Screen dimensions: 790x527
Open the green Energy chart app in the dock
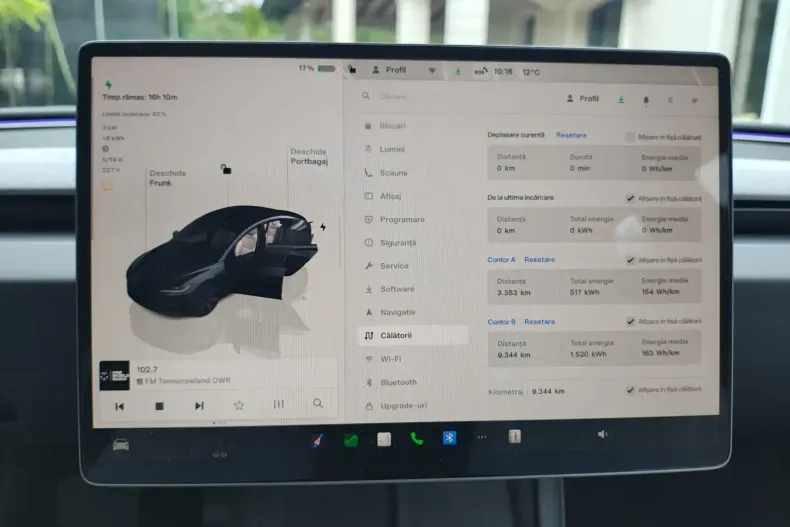[351, 440]
